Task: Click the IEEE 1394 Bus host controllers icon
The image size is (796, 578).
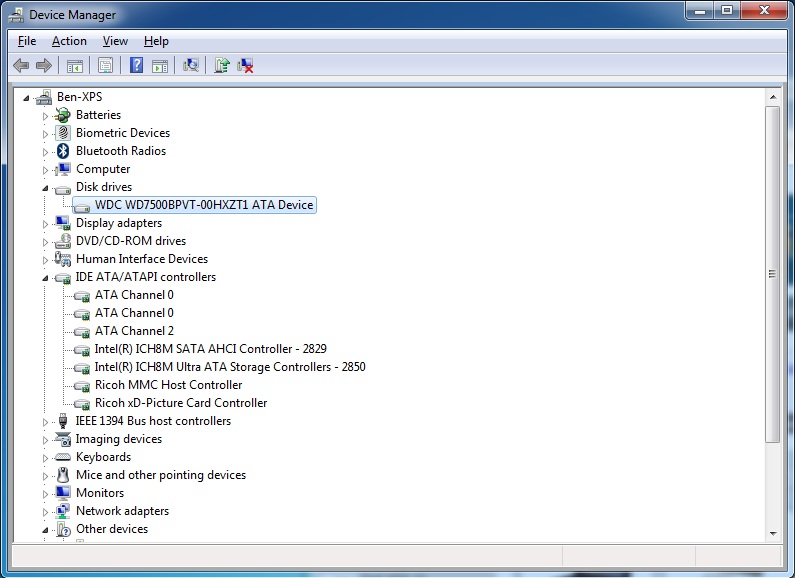Action: tap(63, 421)
